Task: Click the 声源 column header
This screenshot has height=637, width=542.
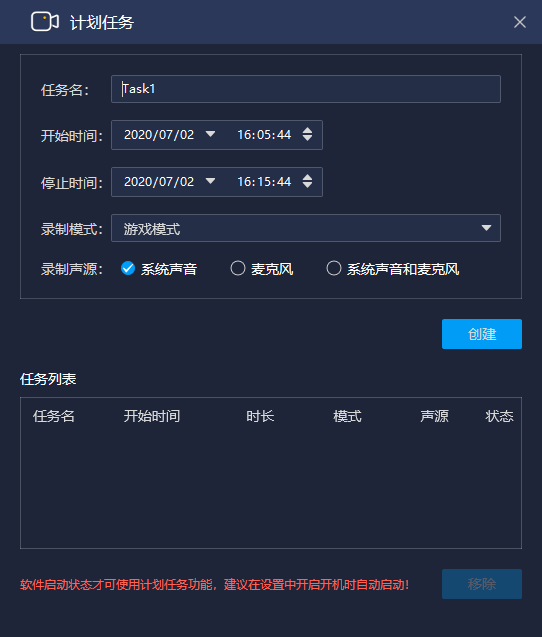Action: (434, 416)
